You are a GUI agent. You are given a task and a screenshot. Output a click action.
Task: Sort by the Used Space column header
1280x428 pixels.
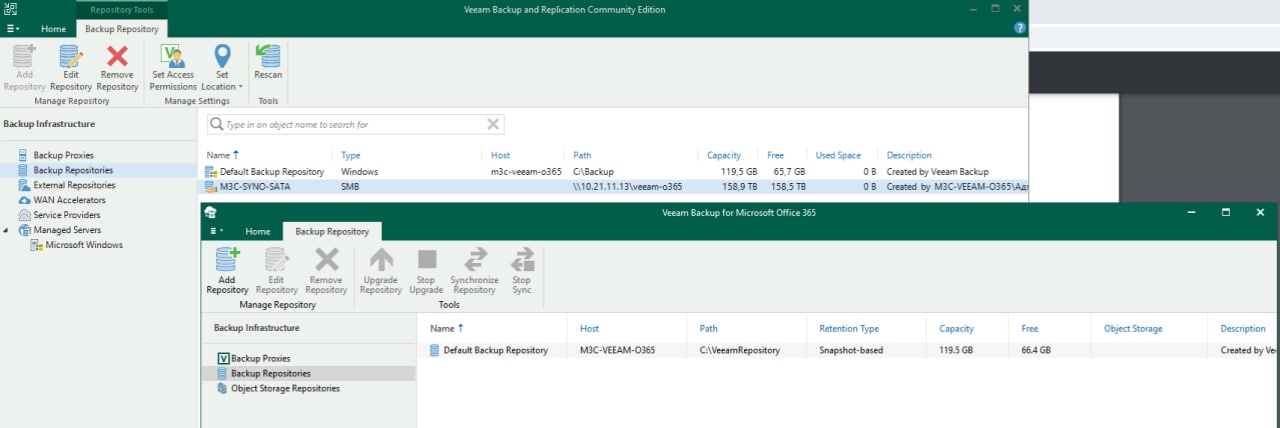click(x=837, y=155)
